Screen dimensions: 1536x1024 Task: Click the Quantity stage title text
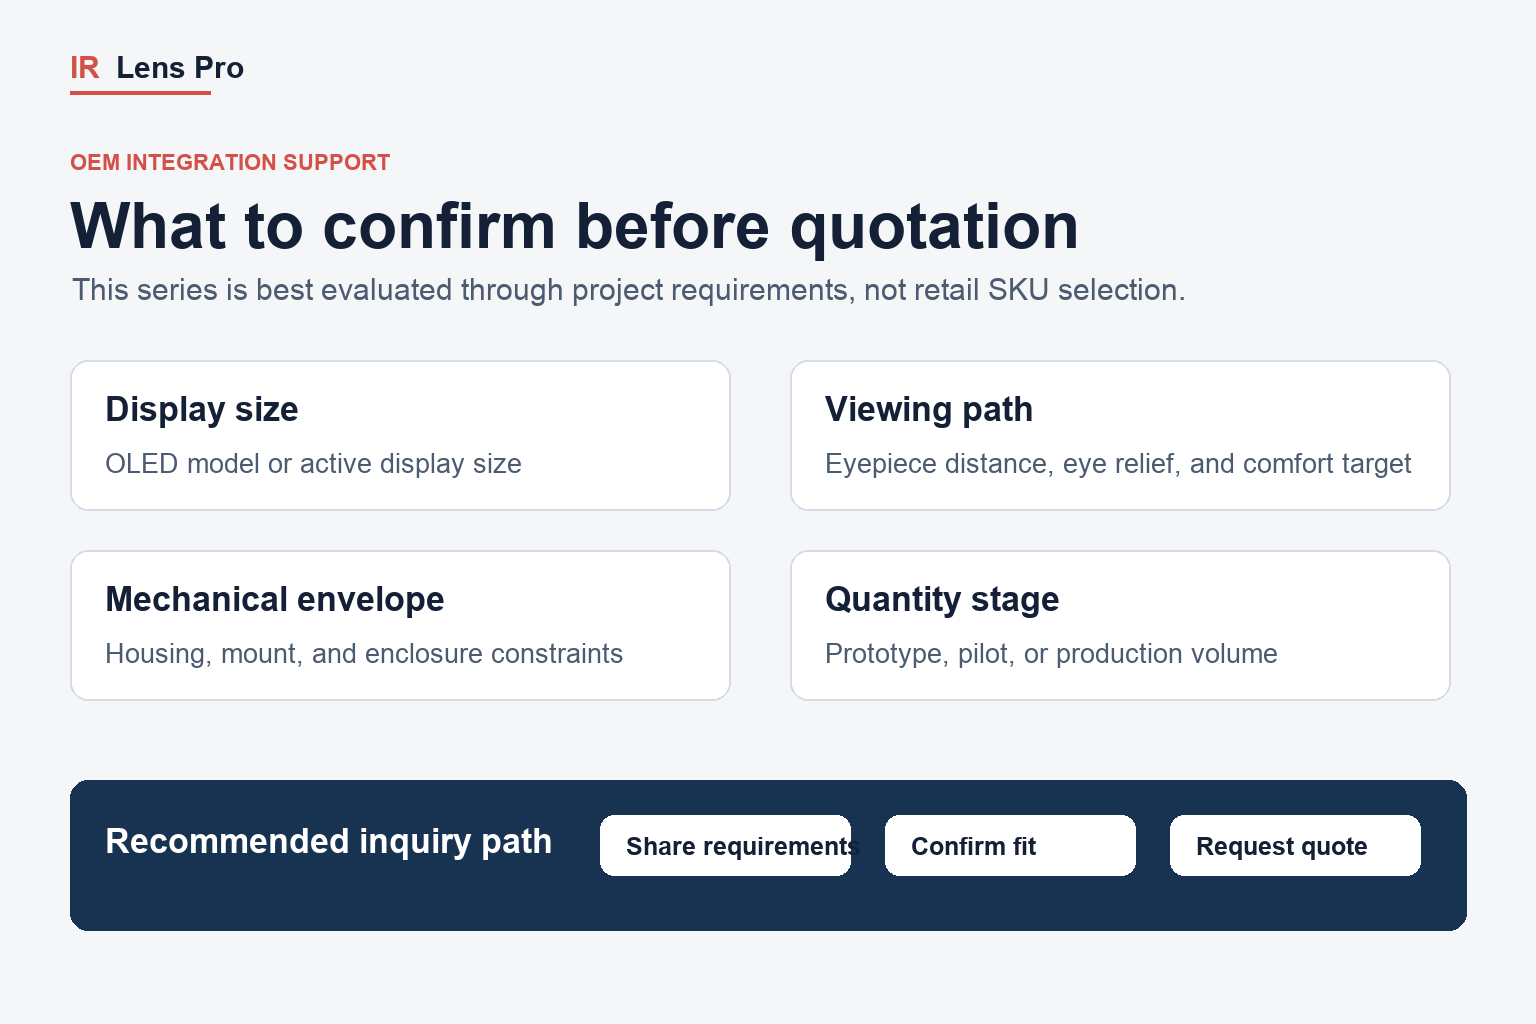tap(942, 600)
